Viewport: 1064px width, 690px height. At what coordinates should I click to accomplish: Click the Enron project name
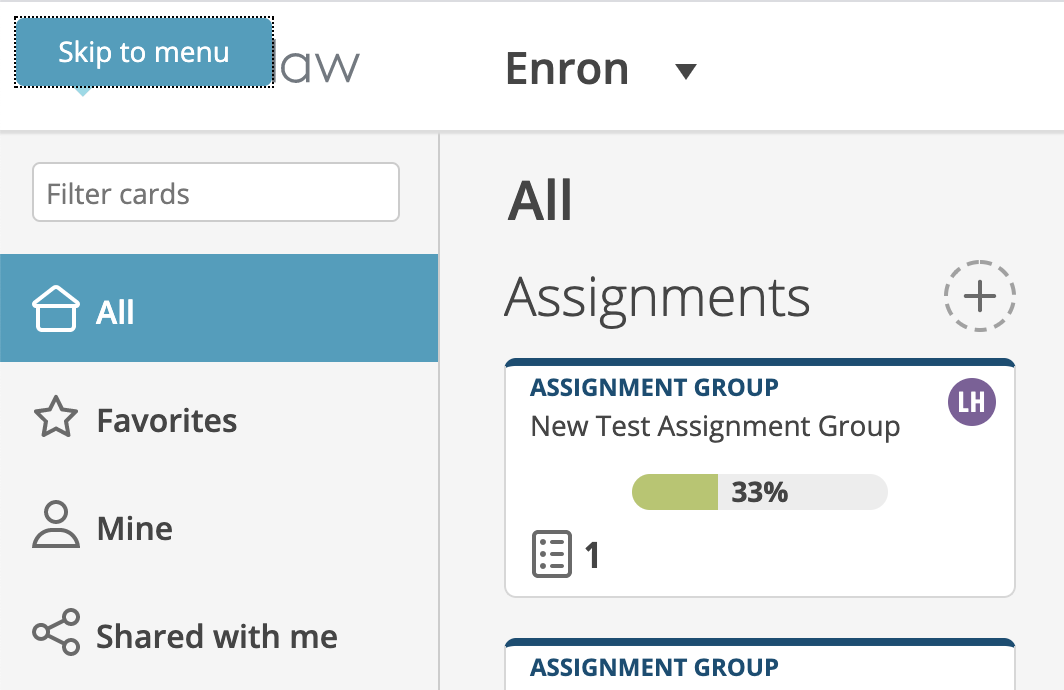567,69
